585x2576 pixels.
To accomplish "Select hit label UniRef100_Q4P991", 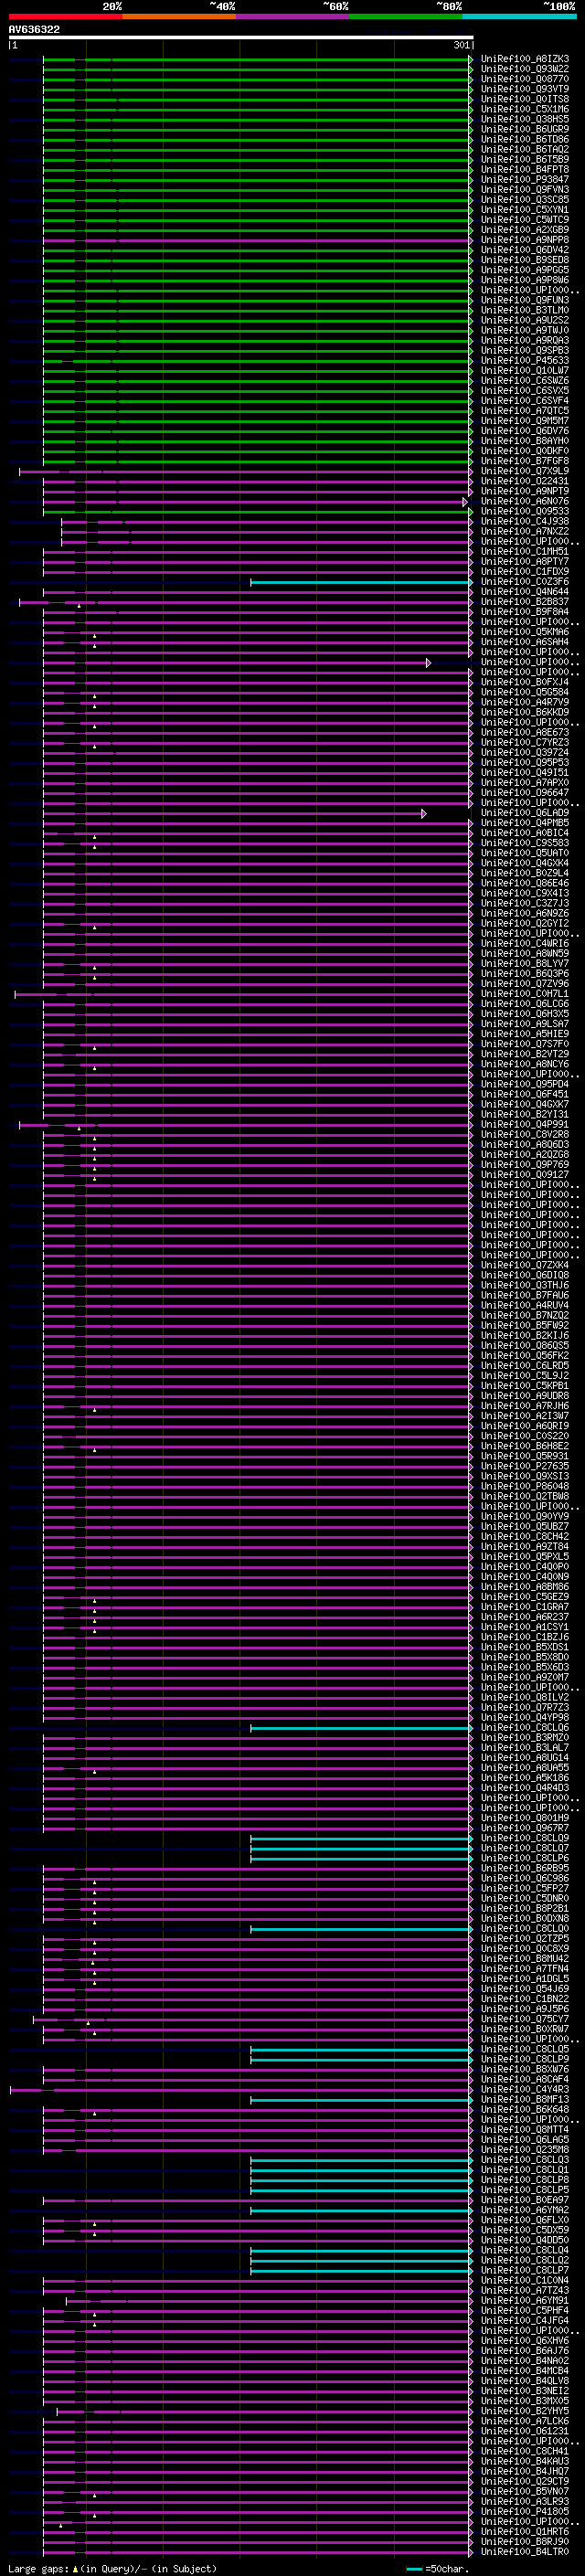I will tap(525, 1125).
